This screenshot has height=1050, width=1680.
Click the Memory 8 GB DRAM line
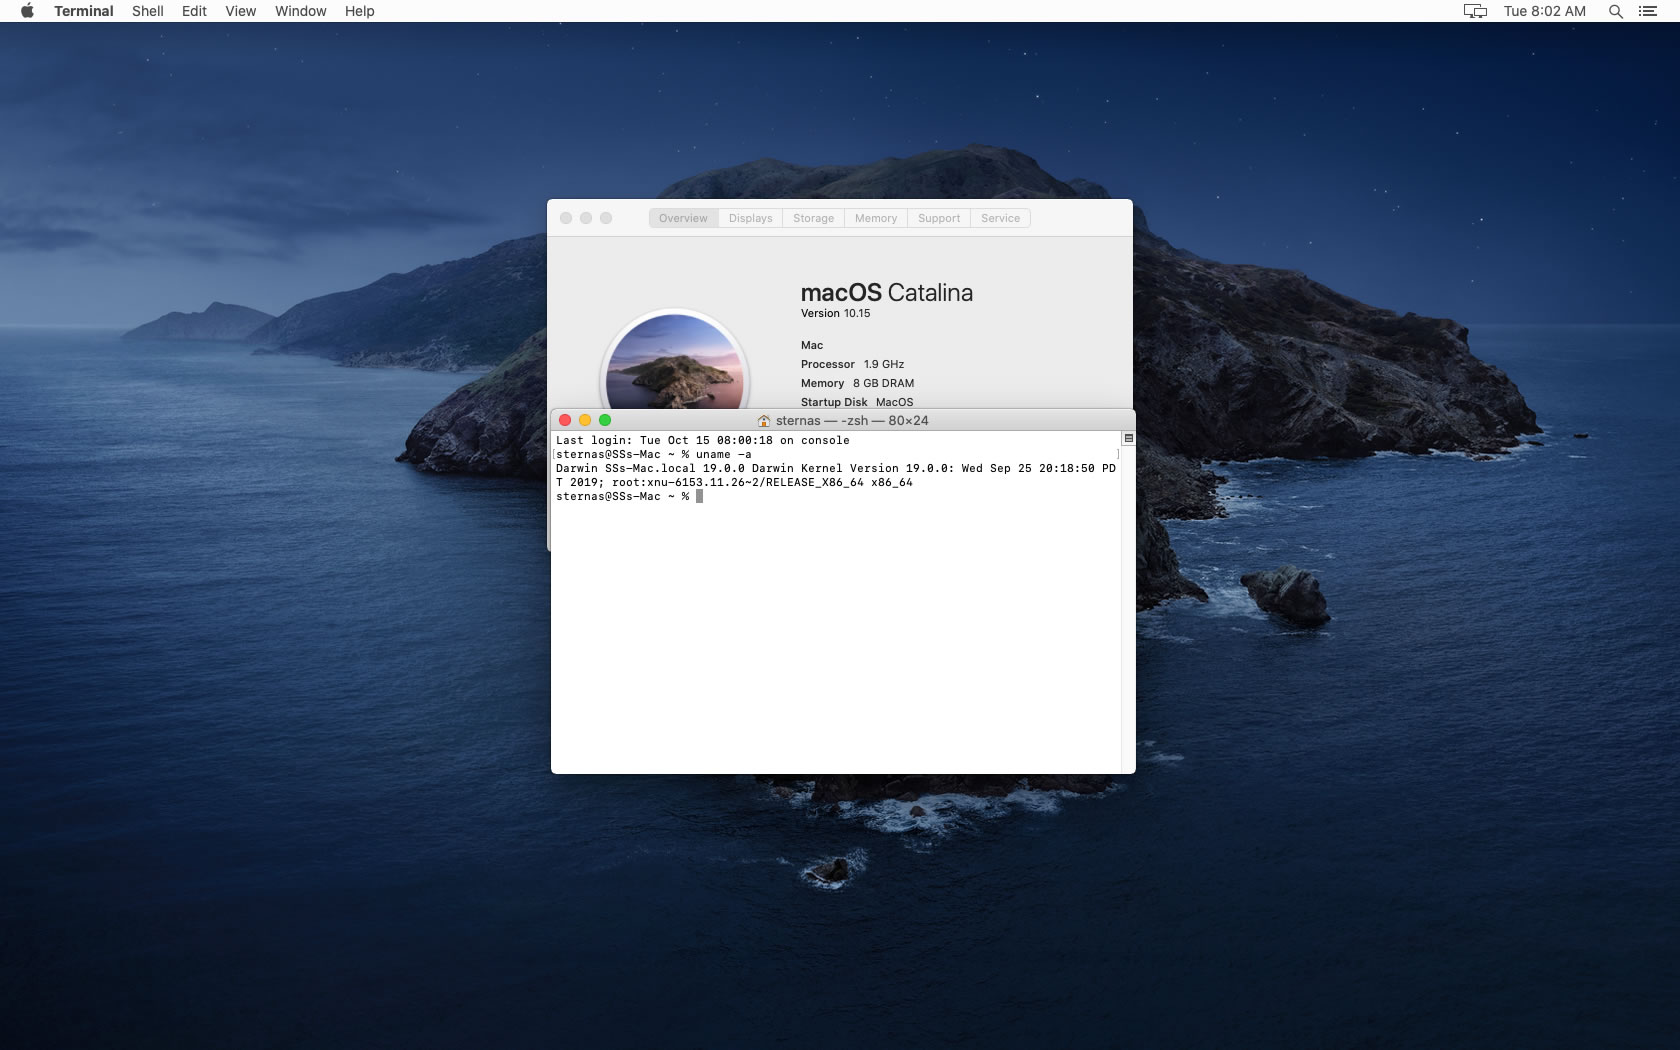[x=857, y=383]
